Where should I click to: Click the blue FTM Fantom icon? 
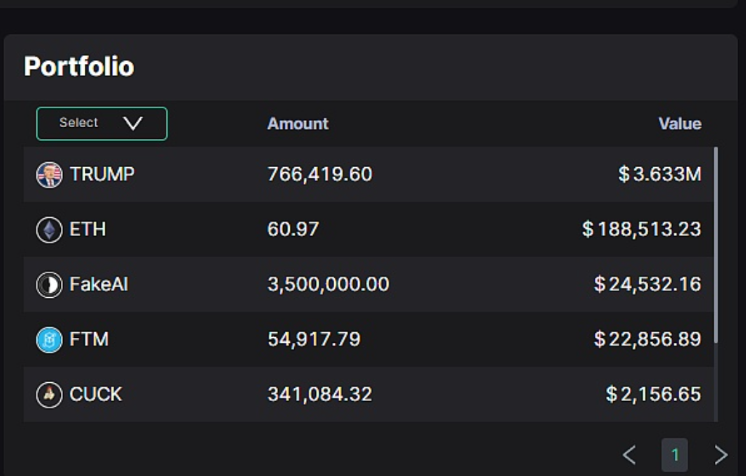click(48, 340)
